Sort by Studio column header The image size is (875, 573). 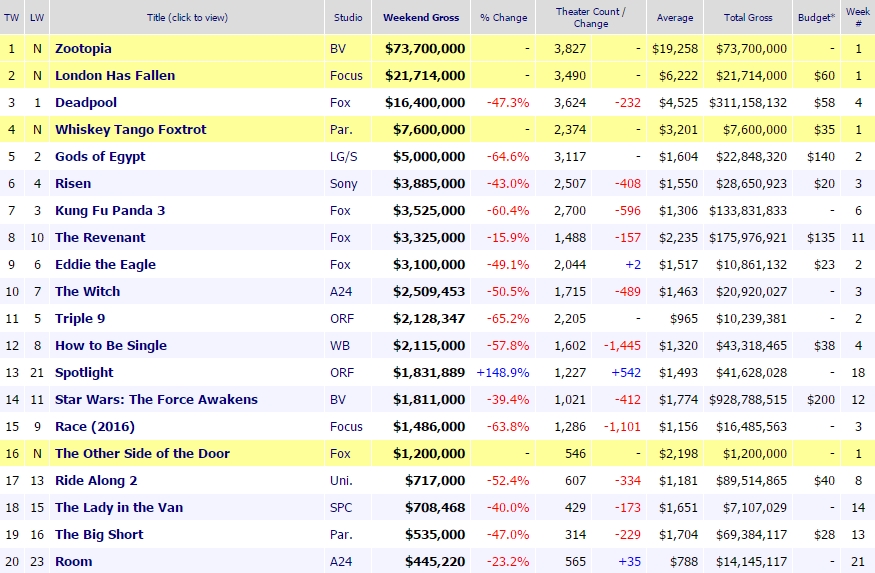pos(348,18)
